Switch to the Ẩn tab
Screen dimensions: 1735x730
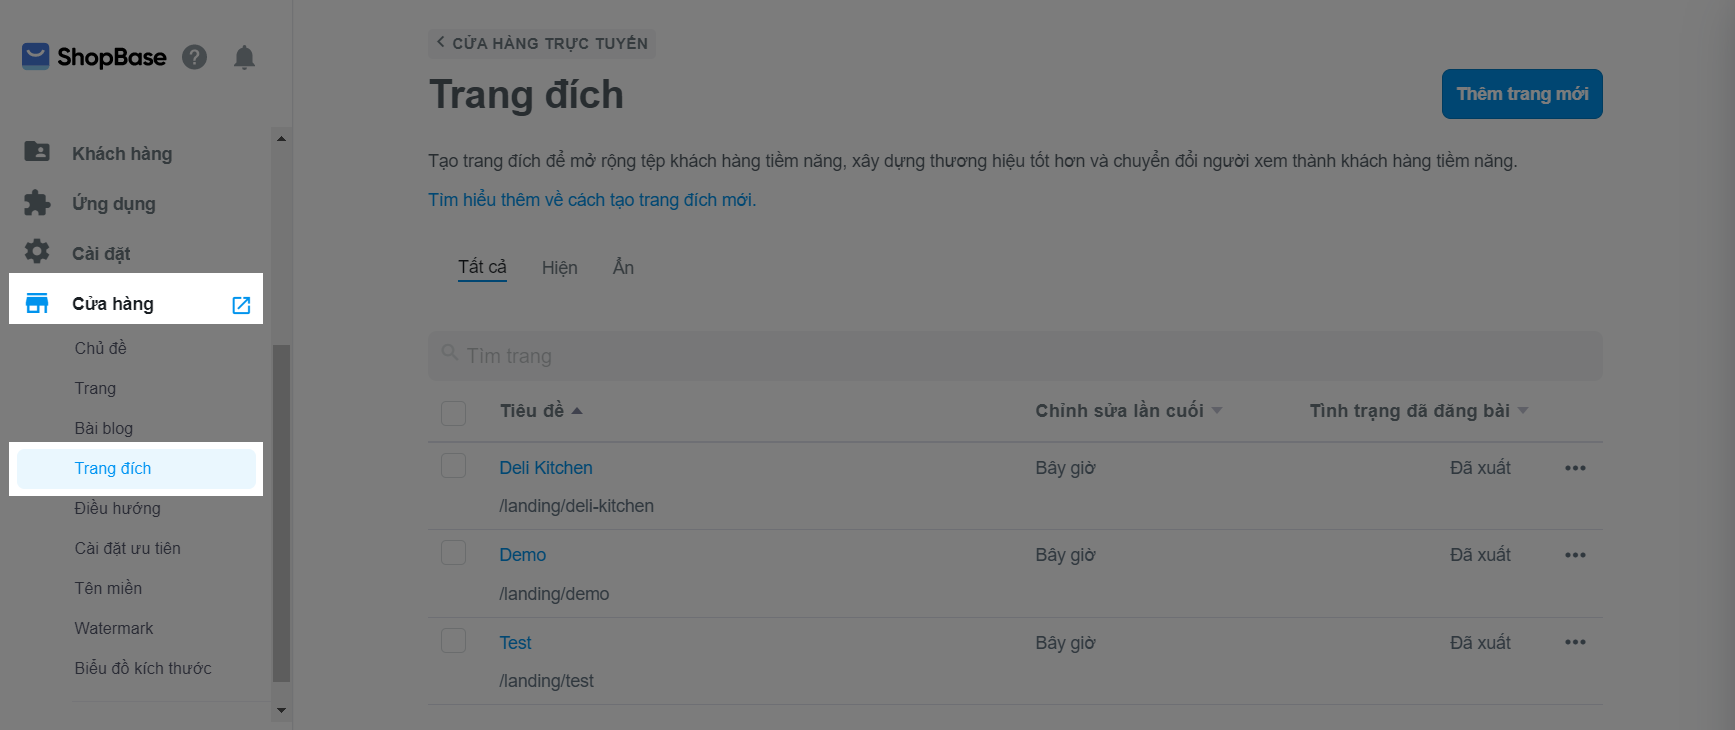coord(623,268)
